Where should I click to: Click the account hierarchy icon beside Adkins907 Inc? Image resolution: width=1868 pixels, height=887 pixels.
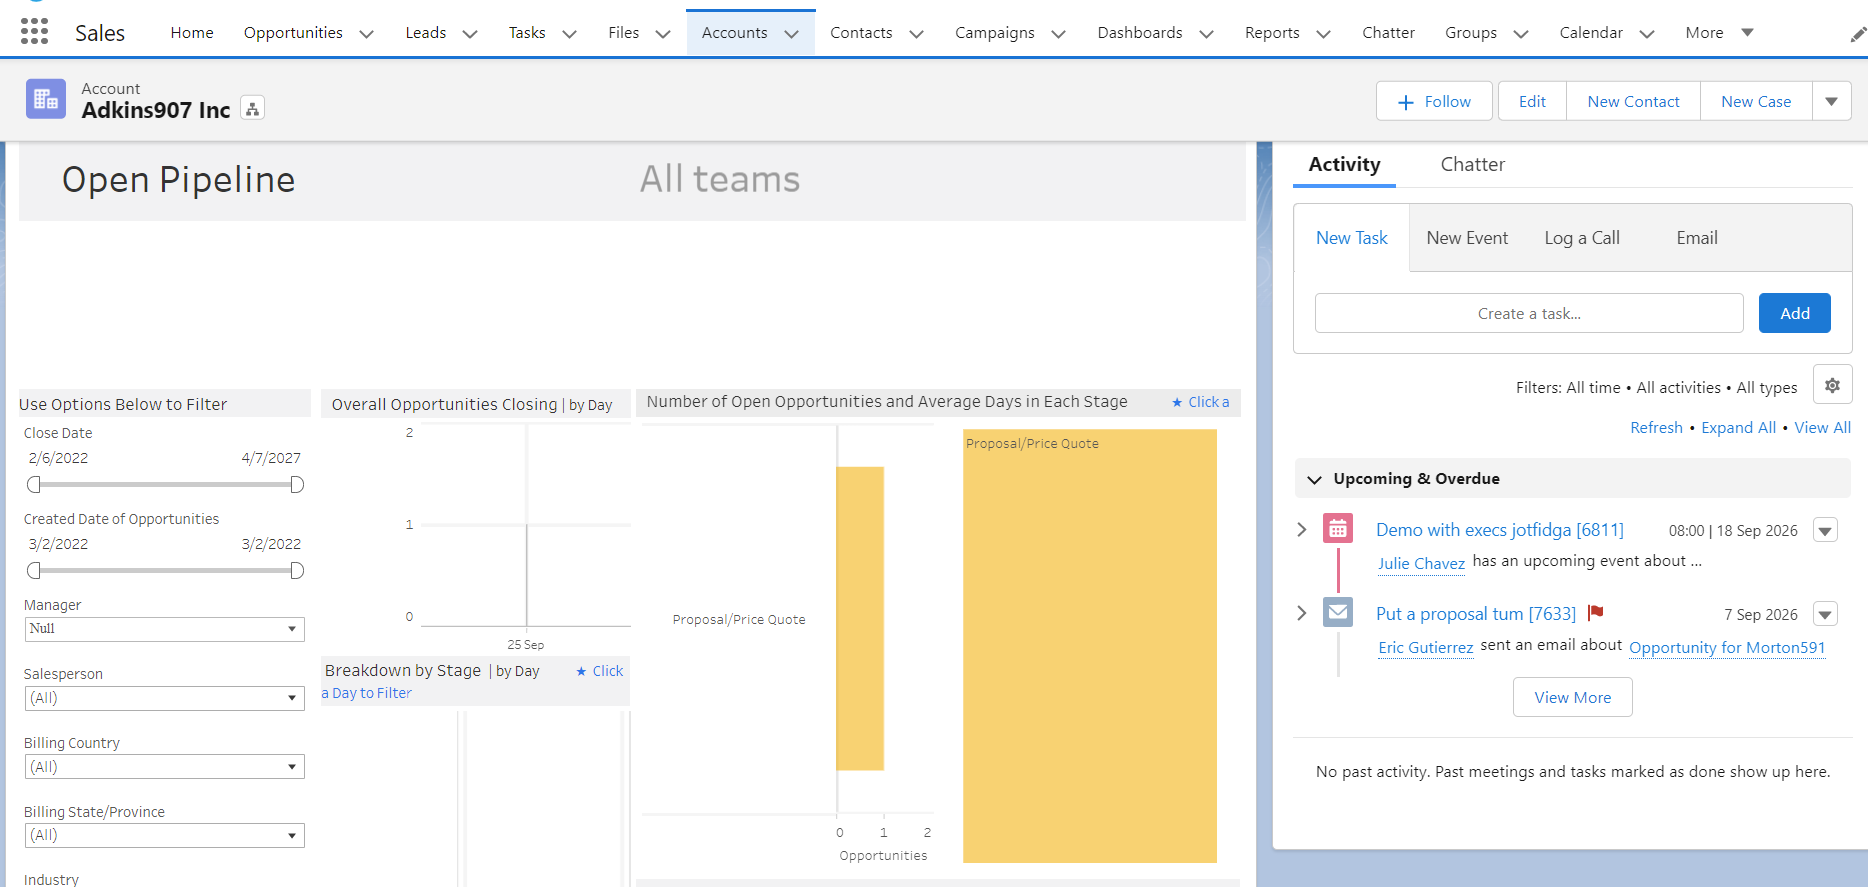[253, 109]
